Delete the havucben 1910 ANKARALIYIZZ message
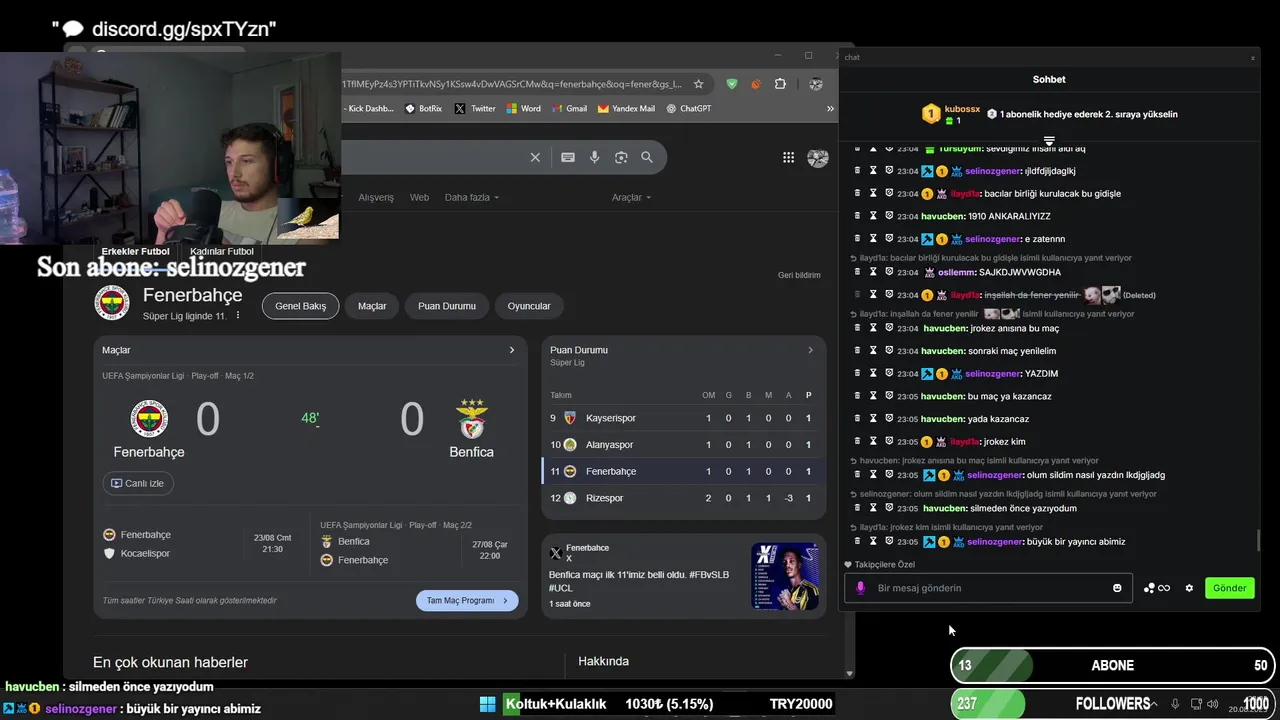Image resolution: width=1280 pixels, height=720 pixels. coord(857,216)
